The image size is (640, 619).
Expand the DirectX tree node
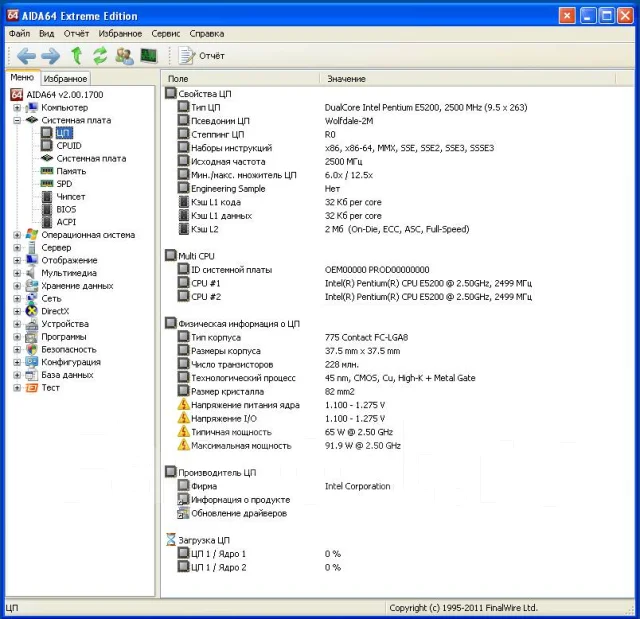17,311
